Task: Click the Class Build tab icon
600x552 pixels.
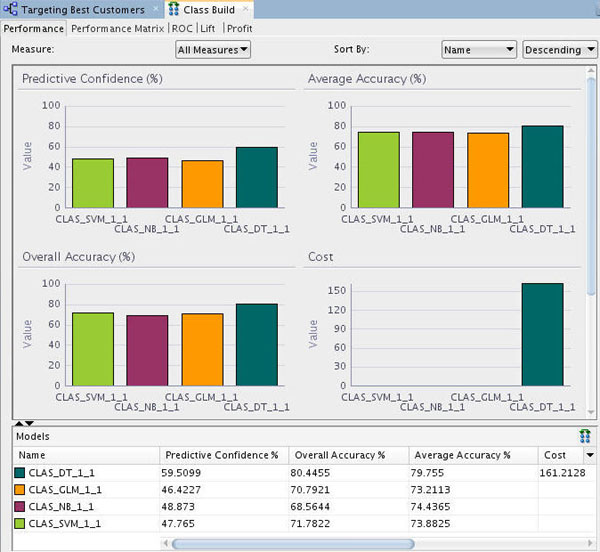Action: pyautogui.click(x=172, y=9)
